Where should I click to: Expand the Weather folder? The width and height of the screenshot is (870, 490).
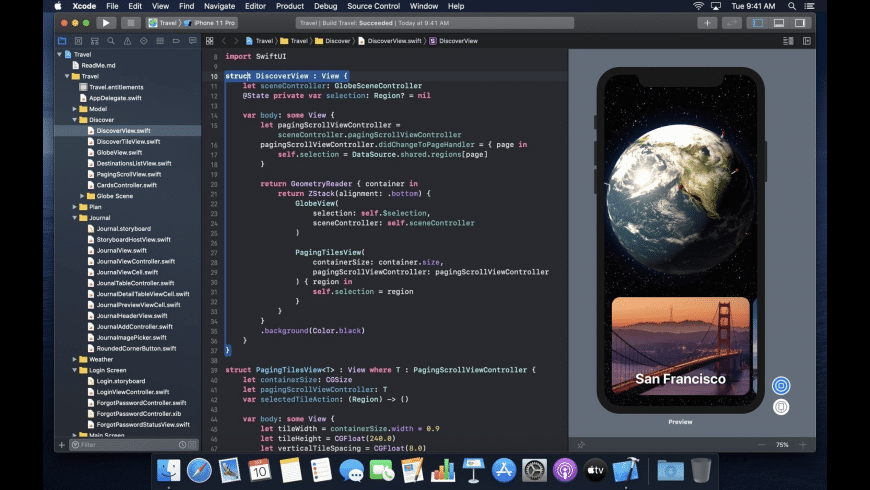[x=74, y=359]
